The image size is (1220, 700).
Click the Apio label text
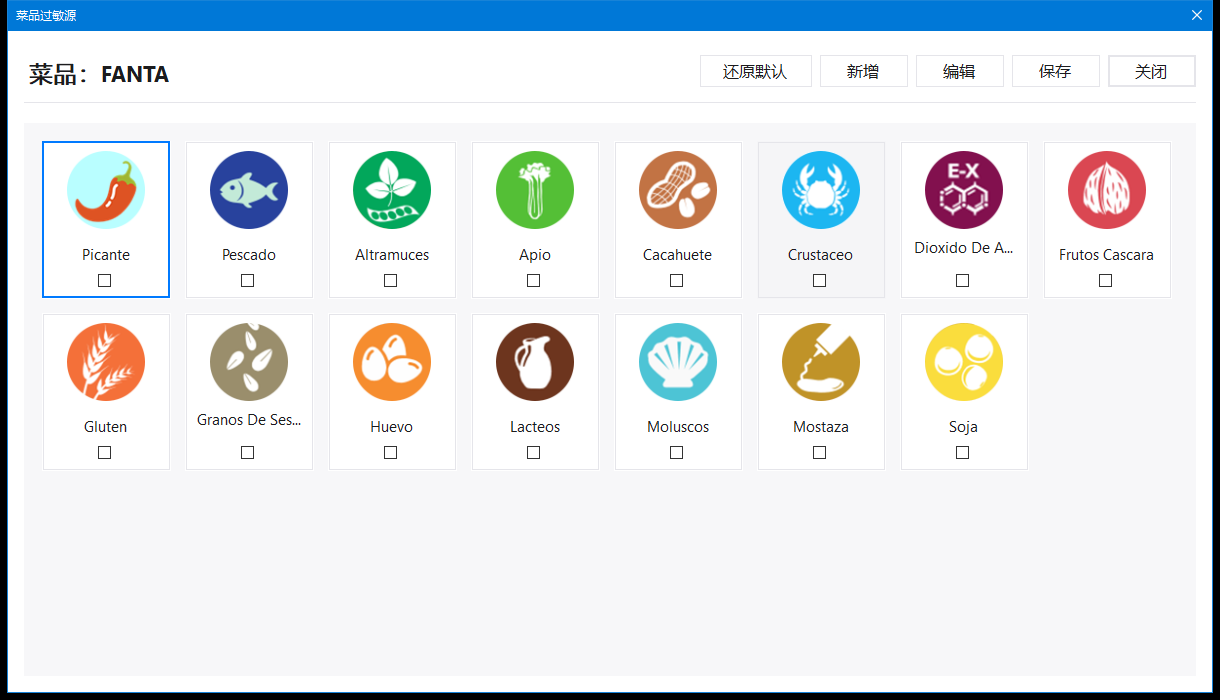pos(535,255)
